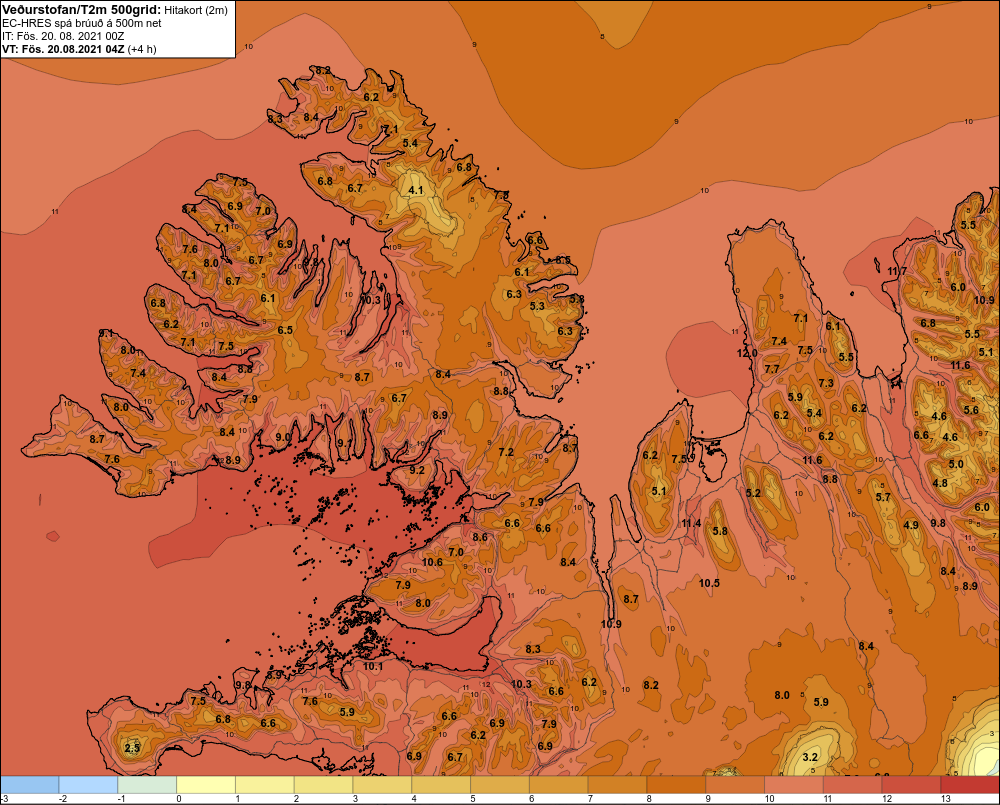Viewport: 1000px width, 805px height.
Task: Pick the light blue swatch between -2 and -1
Action: [88, 785]
